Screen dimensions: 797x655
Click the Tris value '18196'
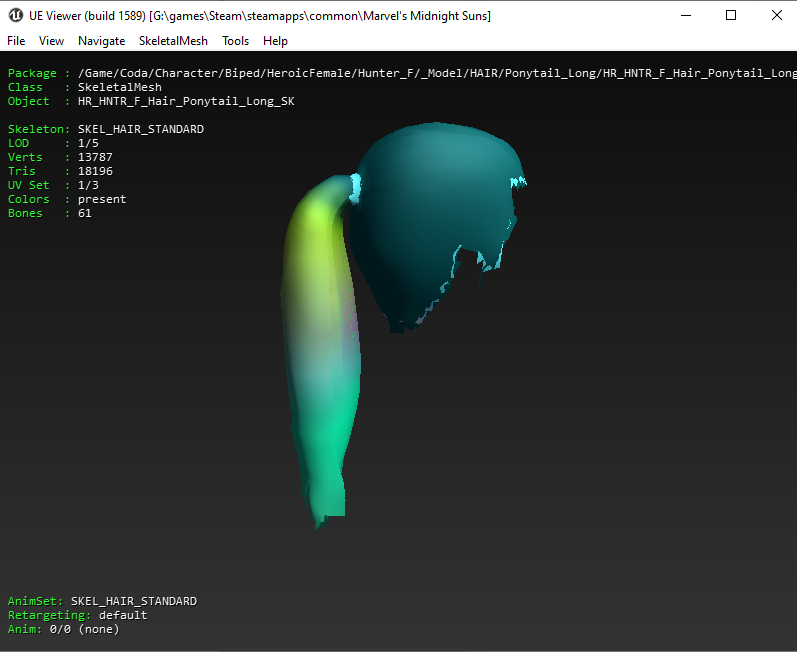[x=95, y=171]
